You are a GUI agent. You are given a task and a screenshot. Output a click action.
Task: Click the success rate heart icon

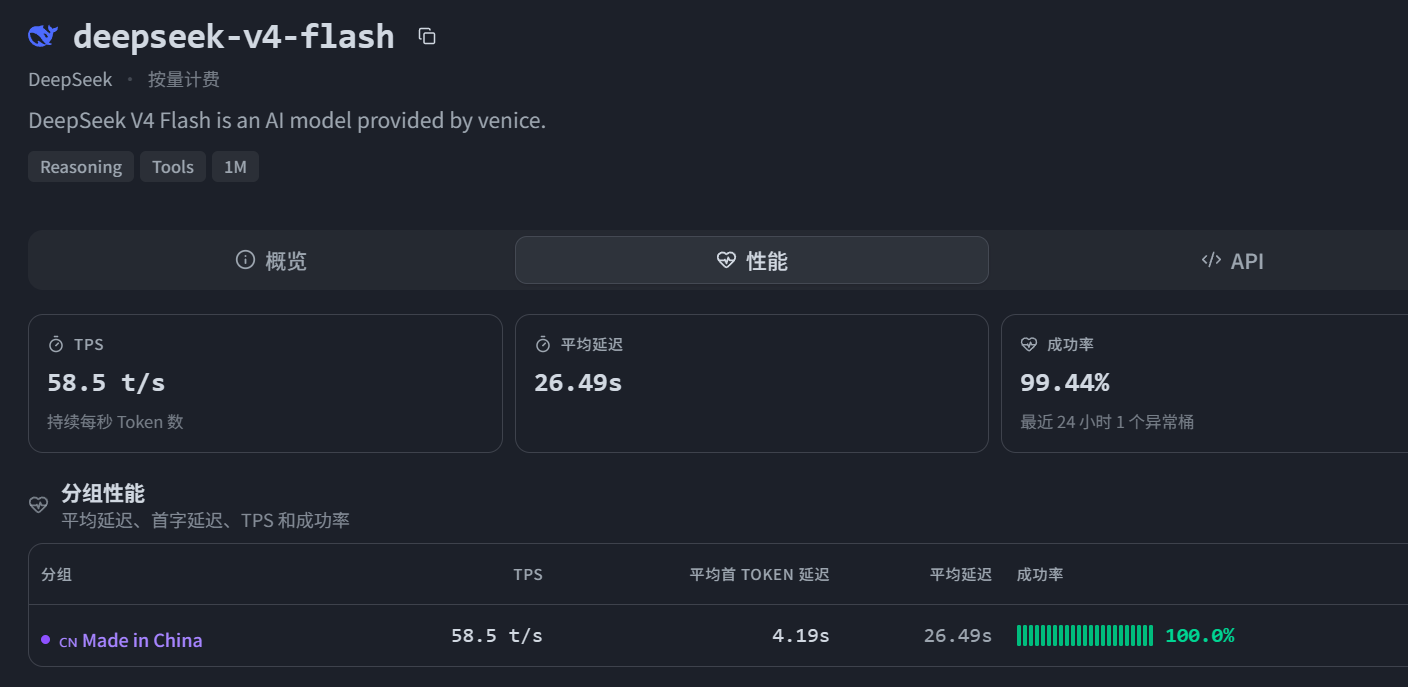coord(1029,344)
